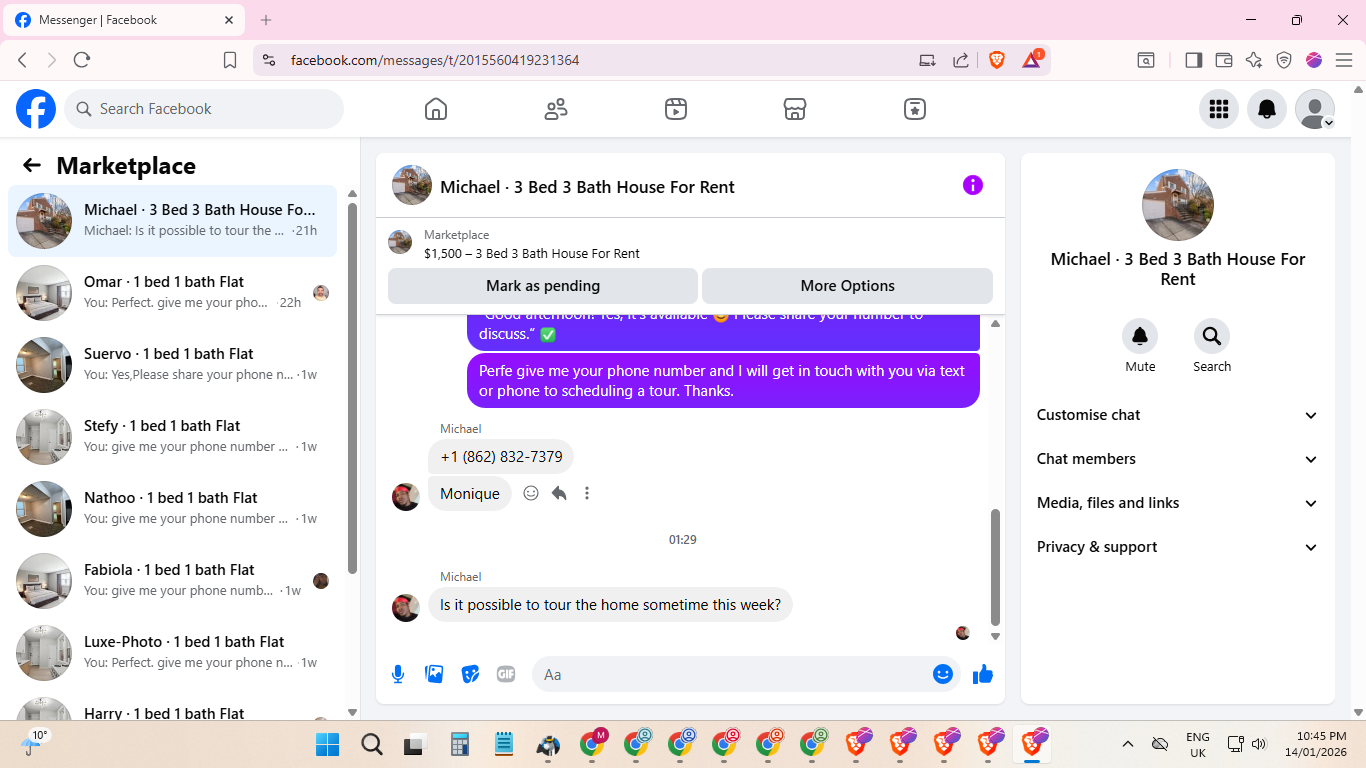Open the Friends icon in top navigation
Image resolution: width=1366 pixels, height=768 pixels.
point(556,109)
